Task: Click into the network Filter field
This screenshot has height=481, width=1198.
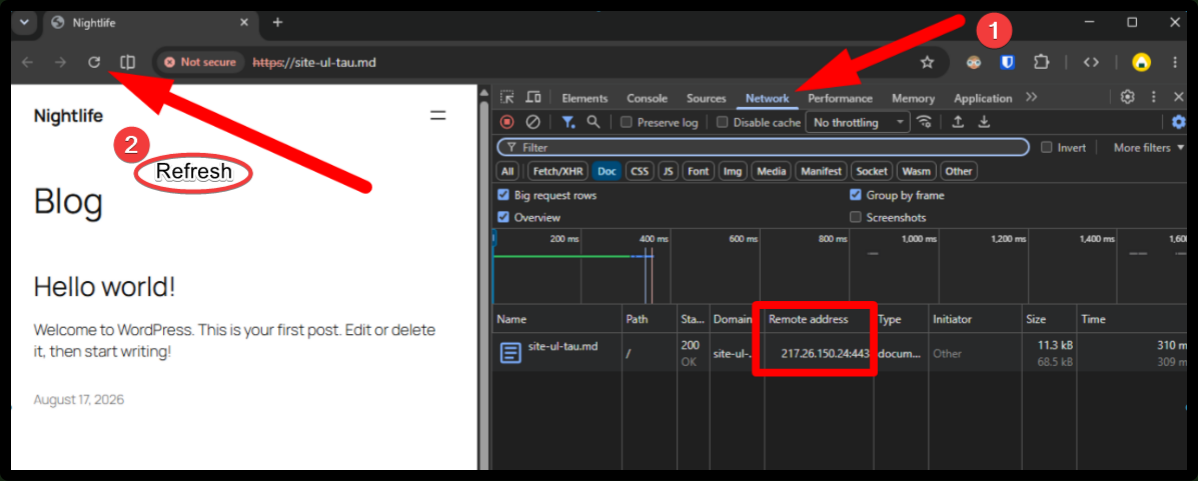Action: 763,147
